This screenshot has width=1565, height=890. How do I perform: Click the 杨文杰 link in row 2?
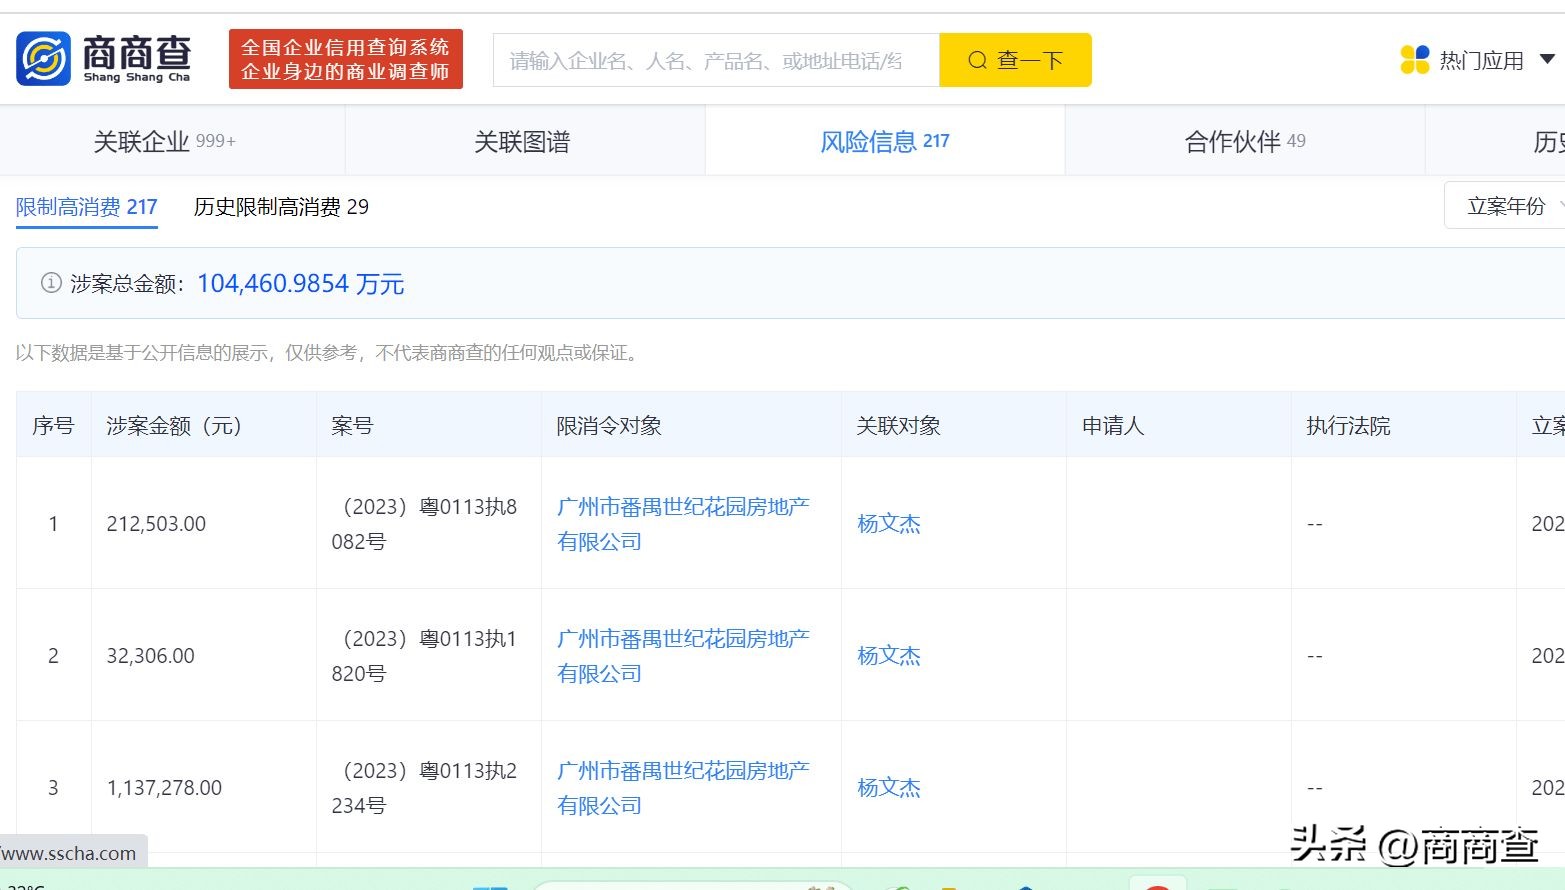click(888, 656)
